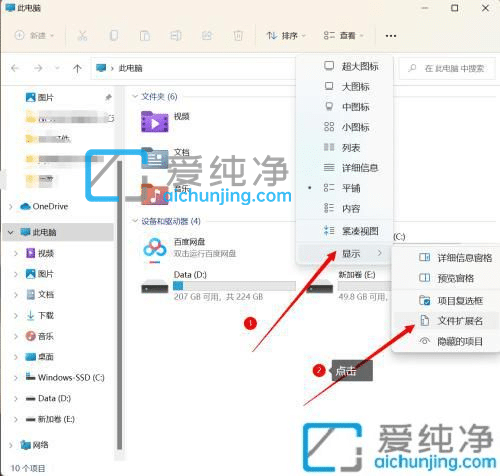Select 小图标 view option
500x476 pixels.
coord(344,127)
